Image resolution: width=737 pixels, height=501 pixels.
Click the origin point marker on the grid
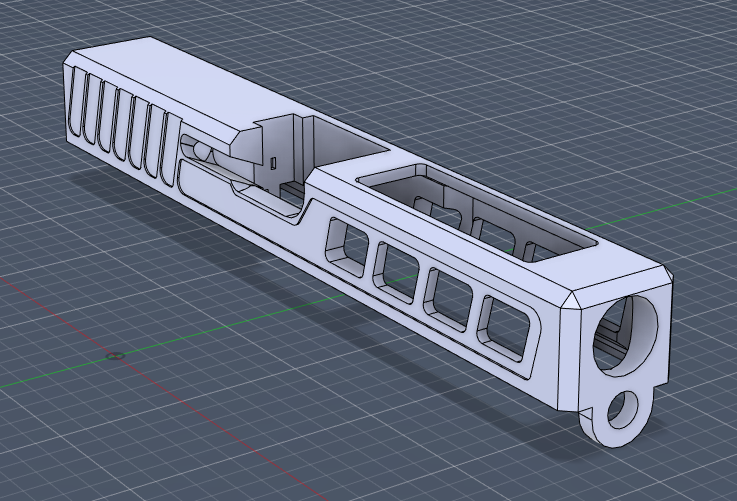[115, 355]
